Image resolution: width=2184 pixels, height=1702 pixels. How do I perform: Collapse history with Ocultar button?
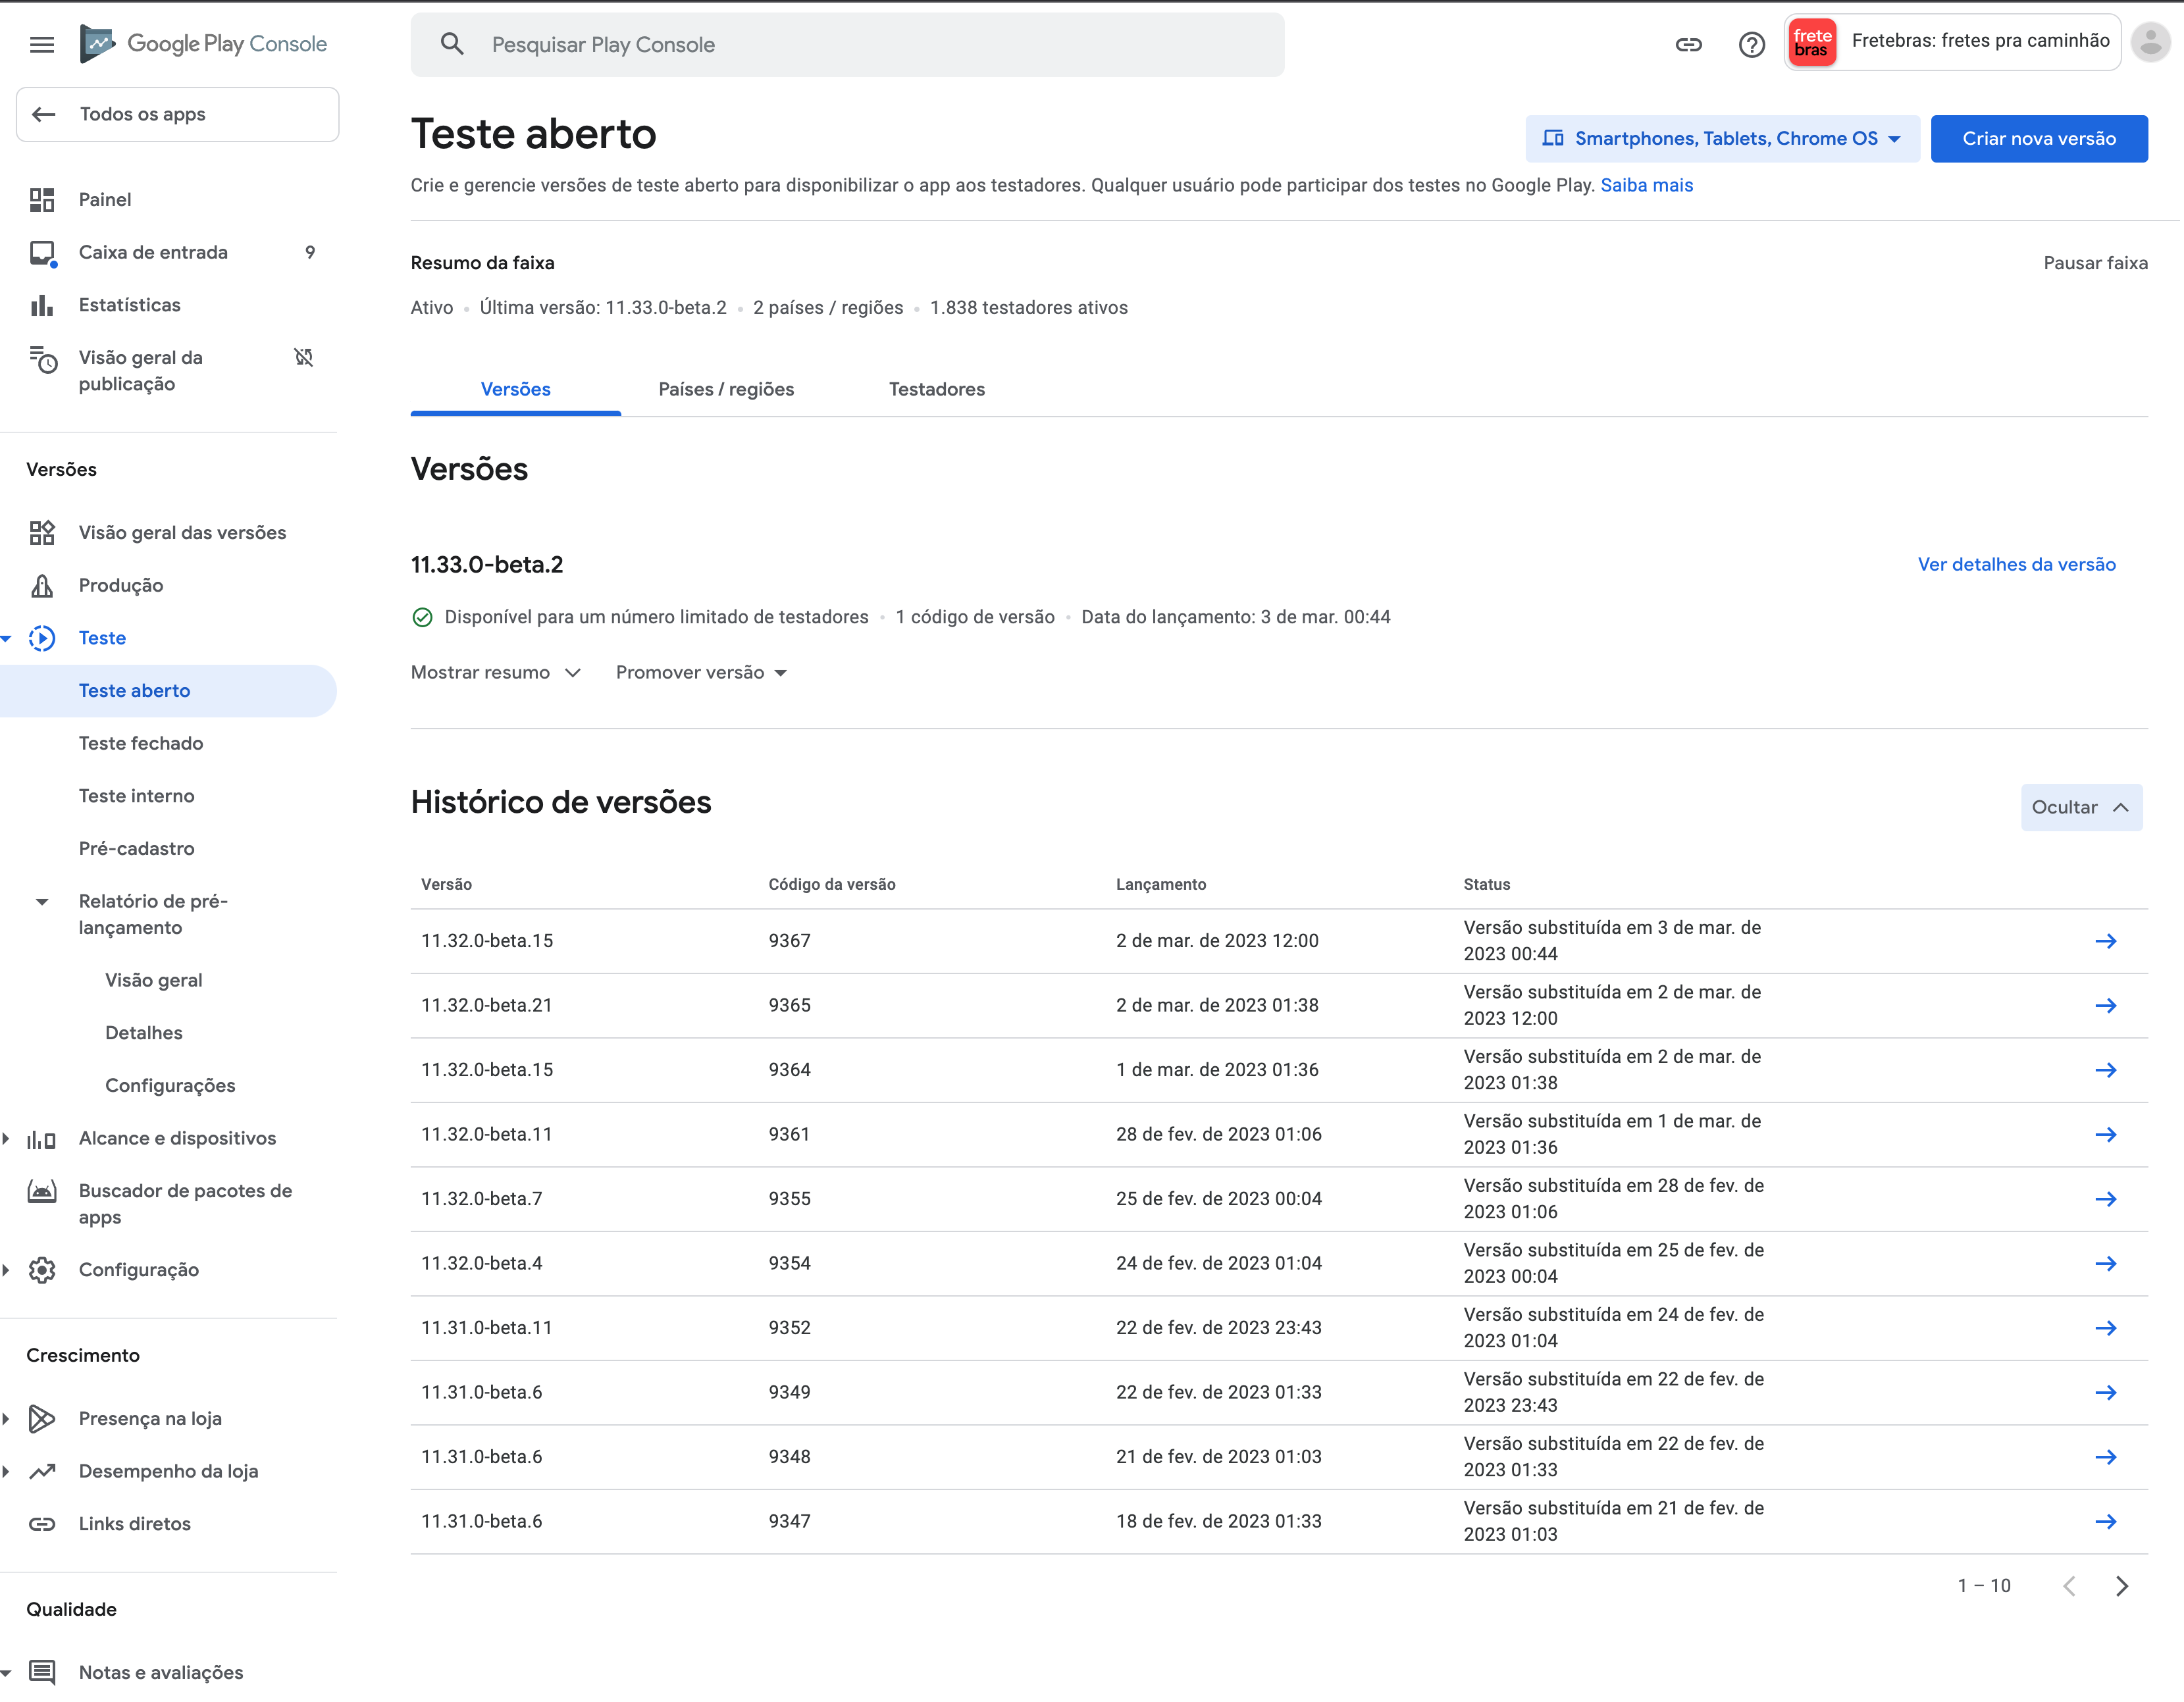click(x=2081, y=807)
